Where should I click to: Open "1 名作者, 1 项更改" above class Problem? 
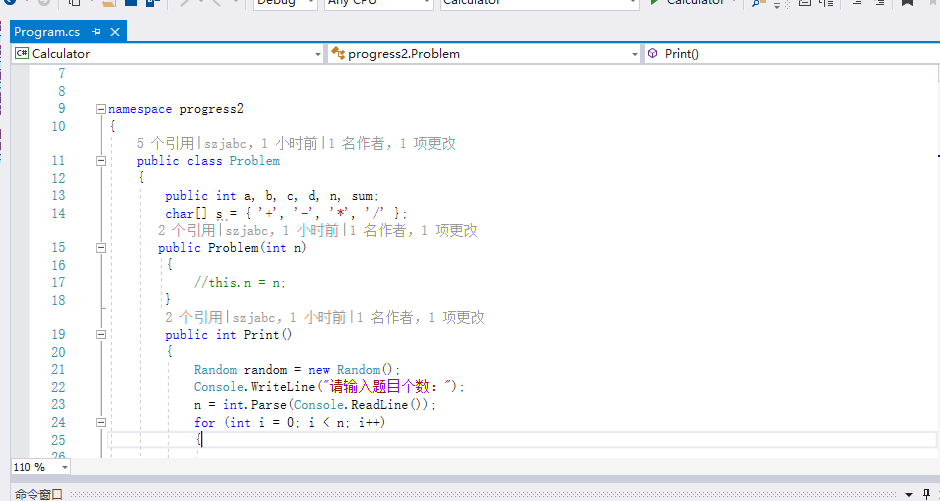[x=392, y=143]
